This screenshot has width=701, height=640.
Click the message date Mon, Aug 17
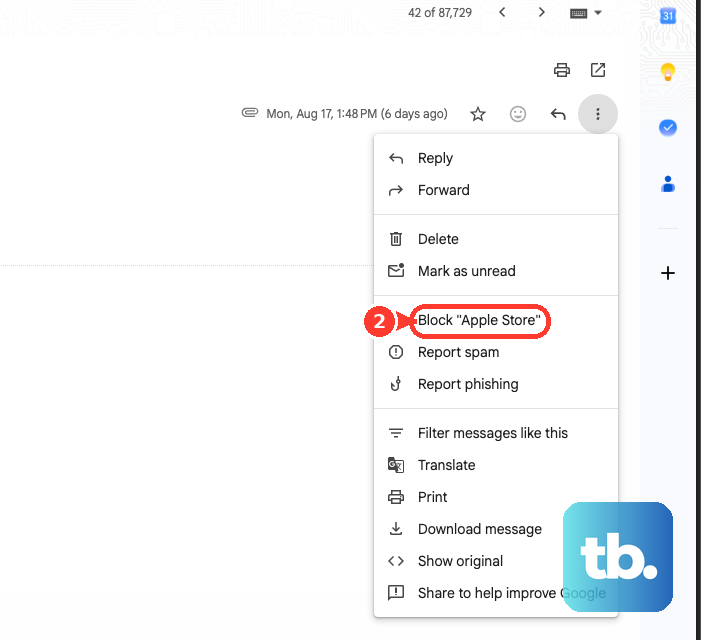click(357, 114)
